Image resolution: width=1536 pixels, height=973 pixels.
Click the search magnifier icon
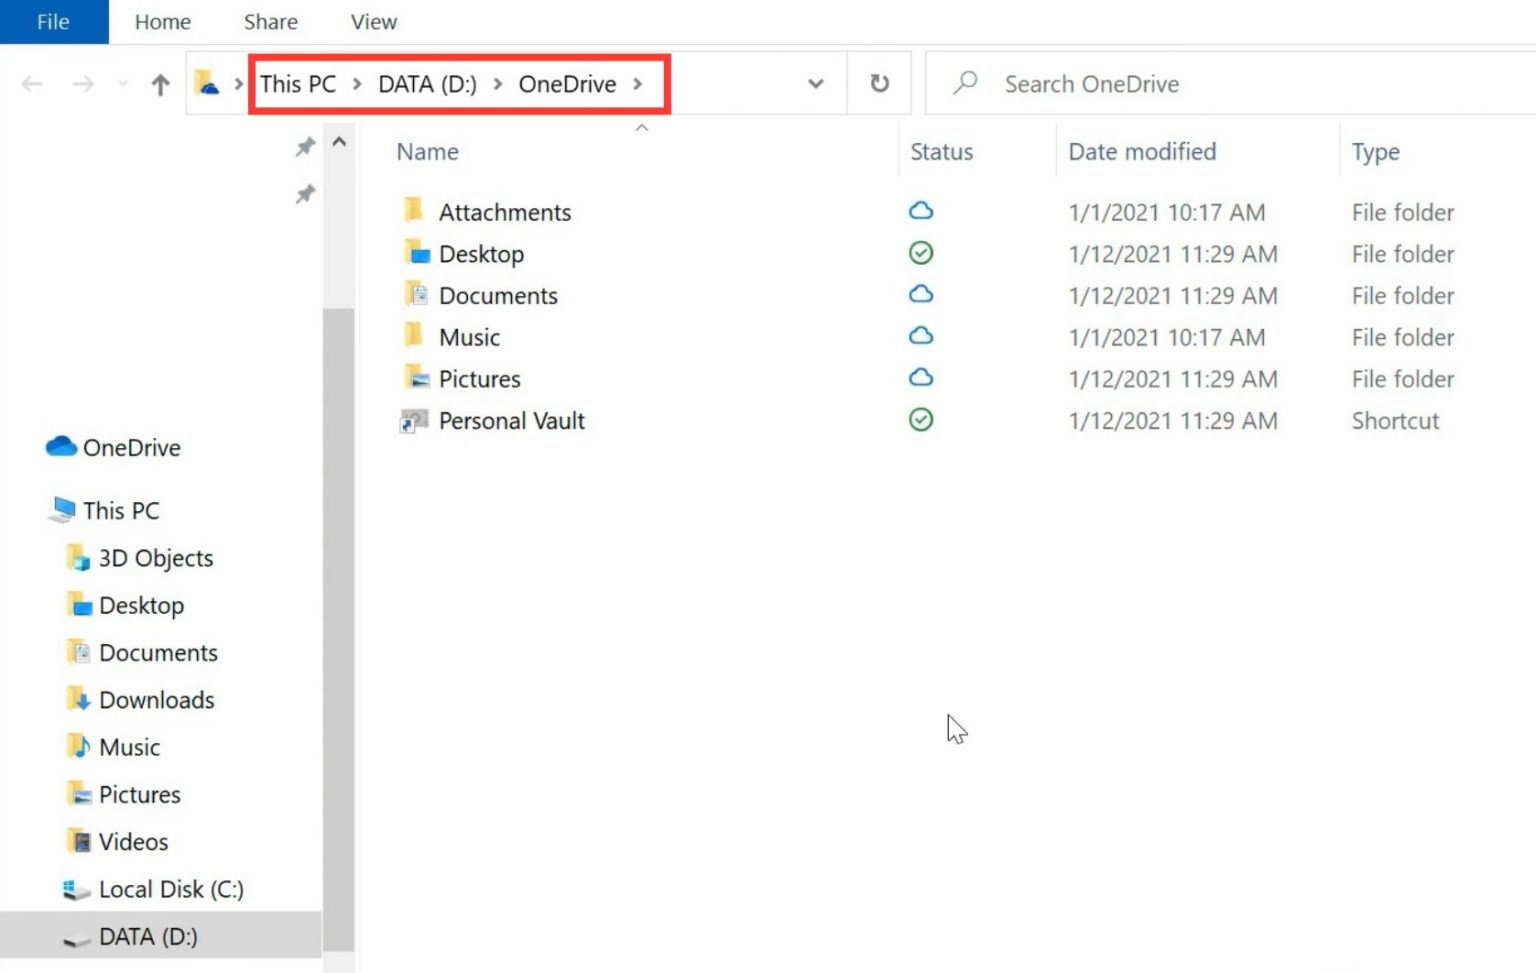point(965,84)
